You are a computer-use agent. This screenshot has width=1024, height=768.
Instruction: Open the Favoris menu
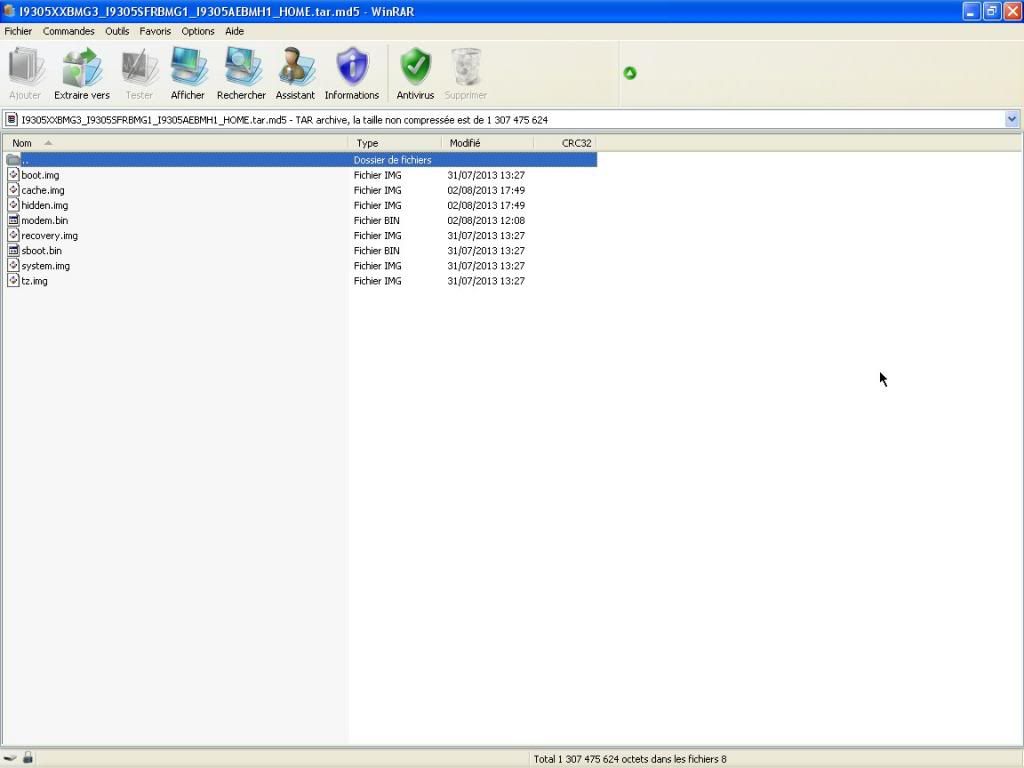[x=155, y=31]
